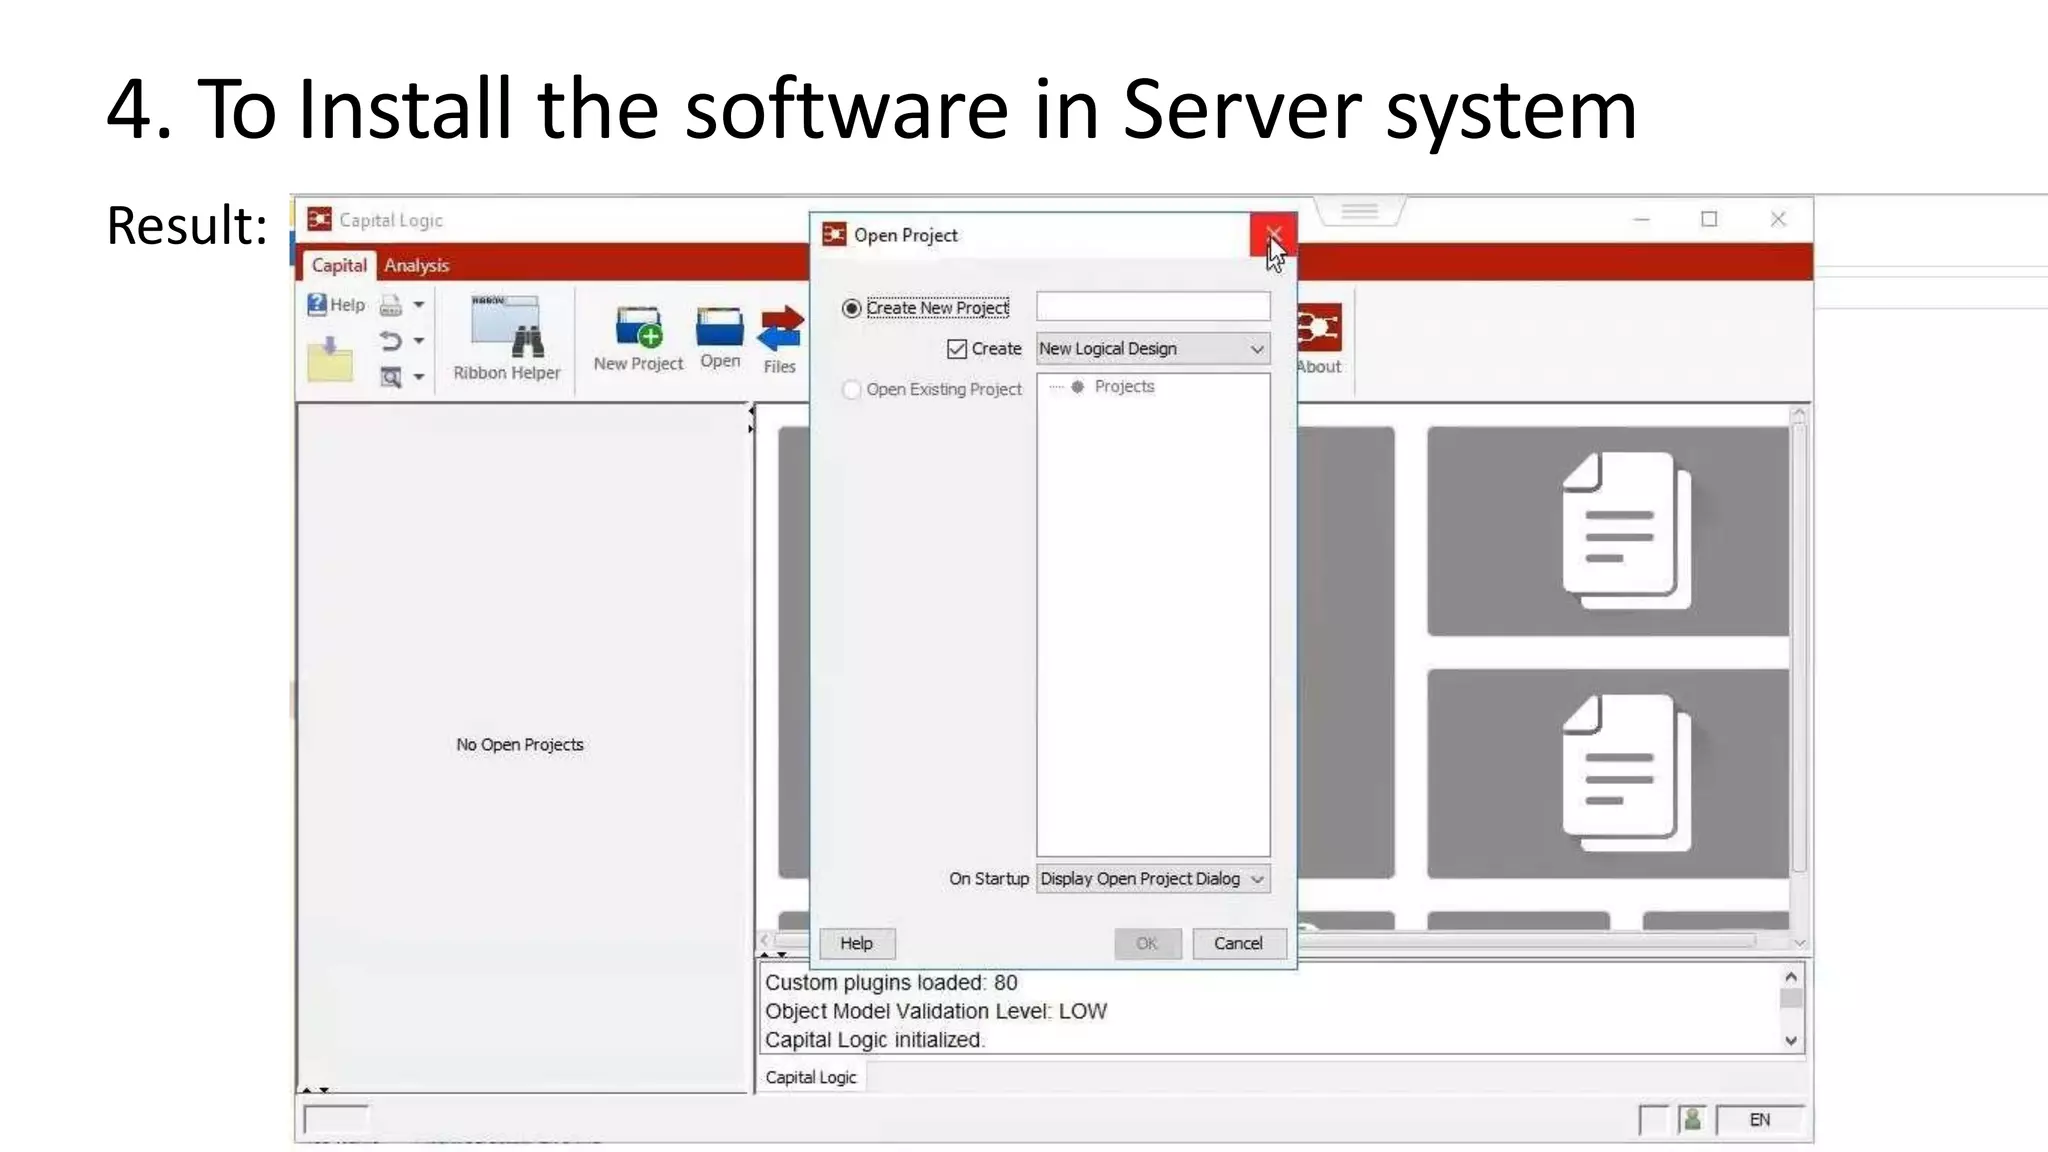Maximize the Capital Logic window

click(1709, 219)
